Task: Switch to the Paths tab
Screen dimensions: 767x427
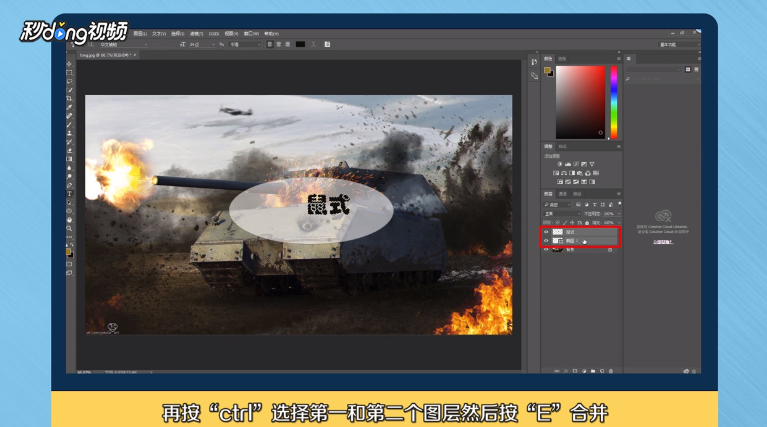Action: [577, 194]
